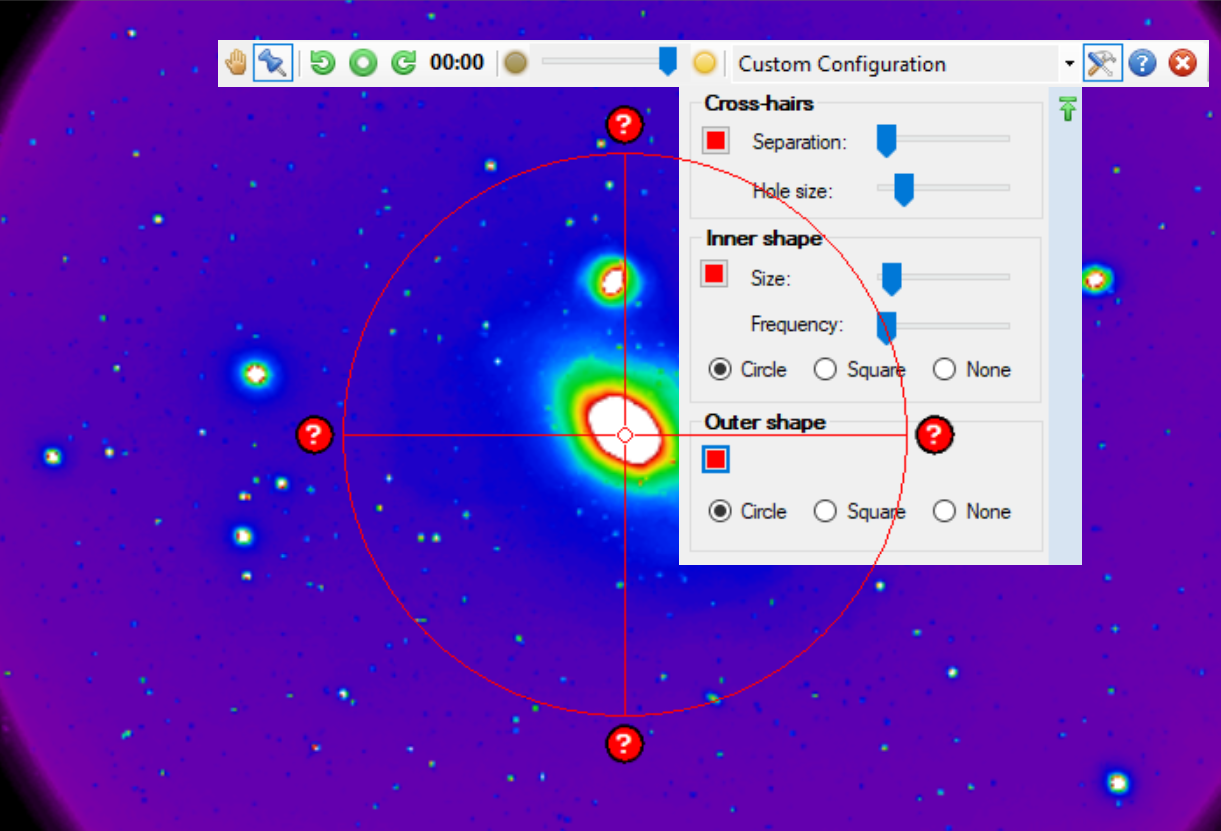
Task: Collapse the panel with the green arrow
Action: (x=1068, y=108)
